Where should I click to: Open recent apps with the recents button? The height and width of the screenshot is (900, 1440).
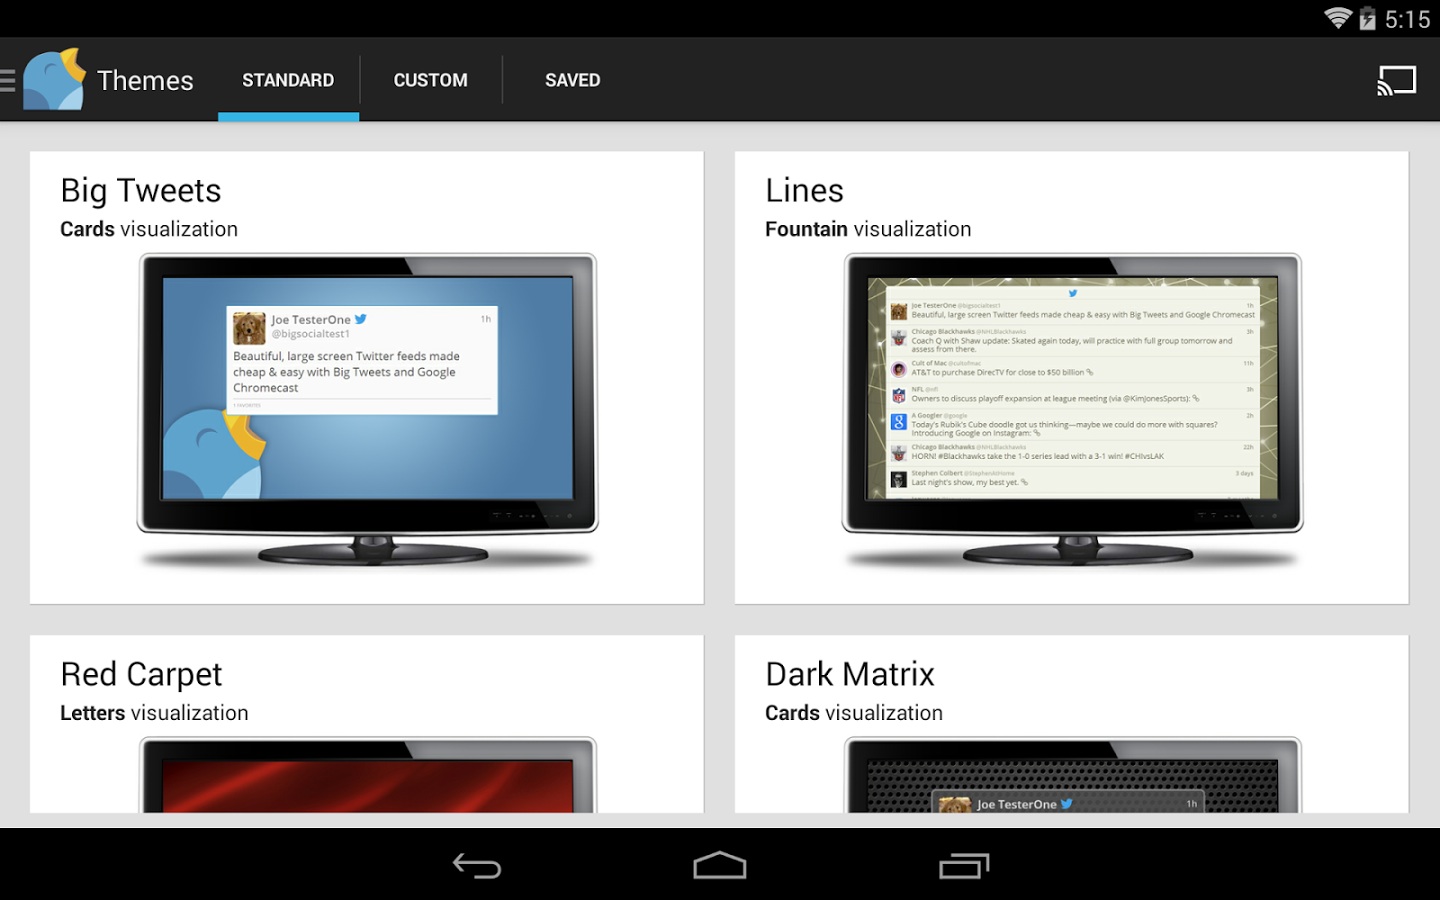[x=963, y=864]
